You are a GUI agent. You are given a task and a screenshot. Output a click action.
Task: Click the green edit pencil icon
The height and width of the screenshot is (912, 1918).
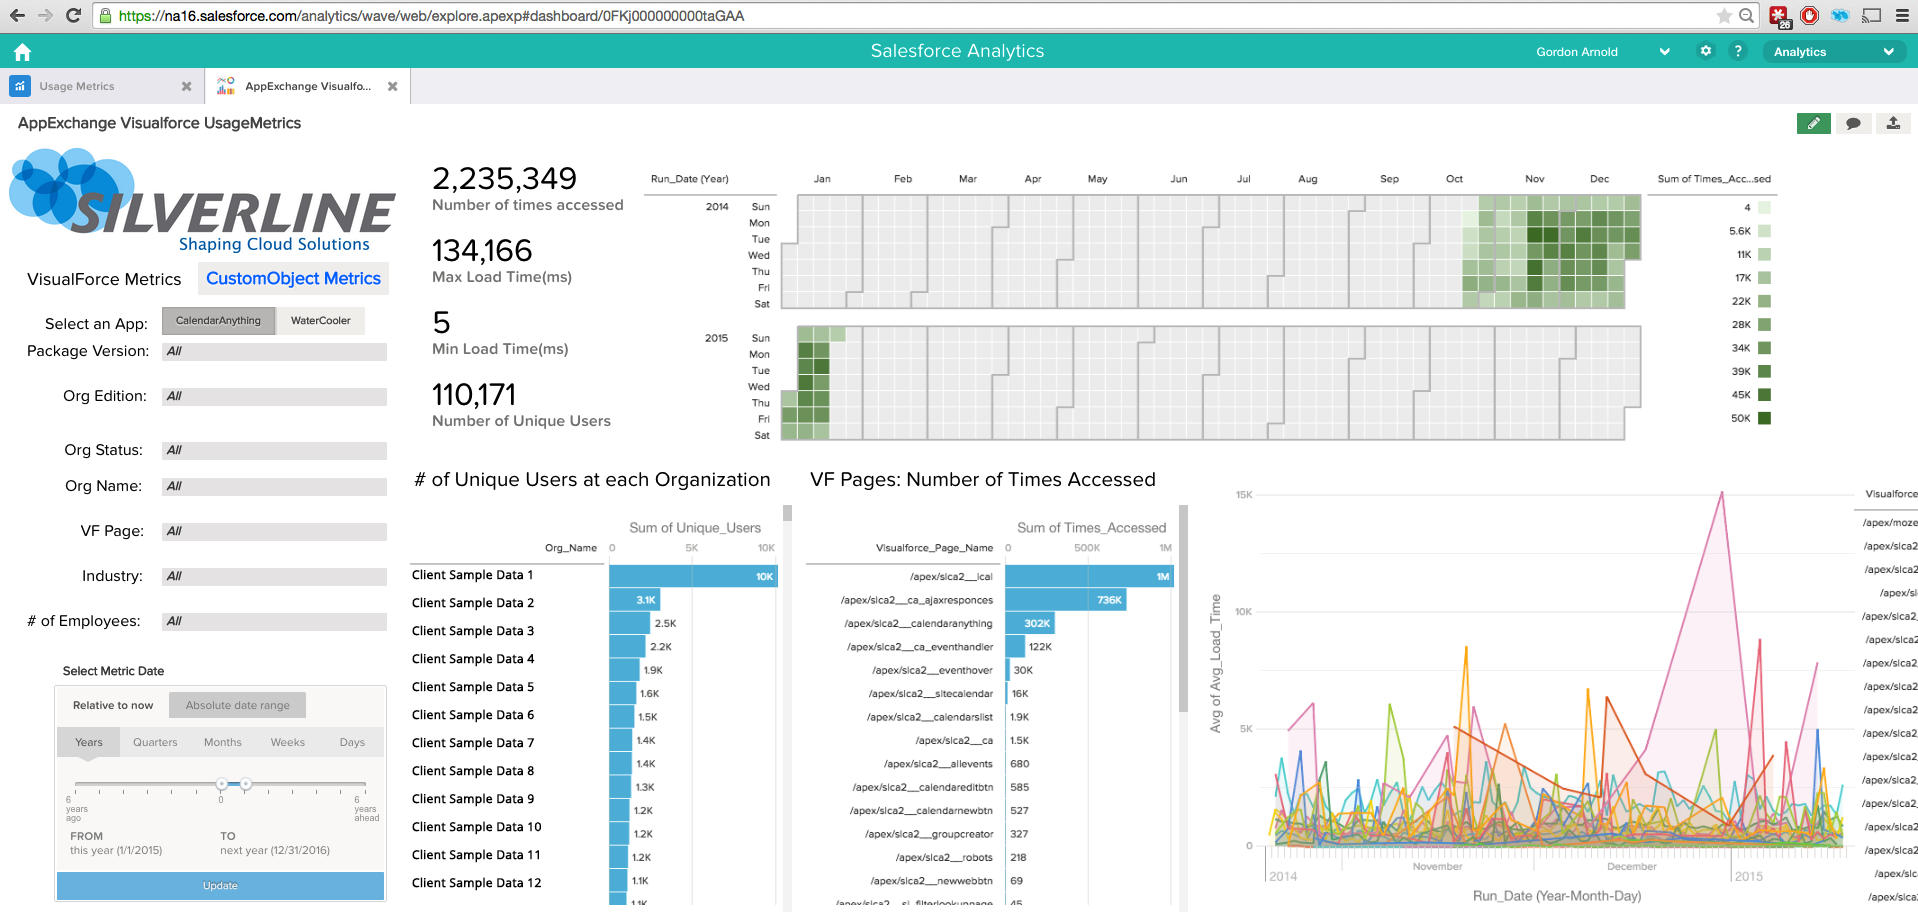[1813, 123]
